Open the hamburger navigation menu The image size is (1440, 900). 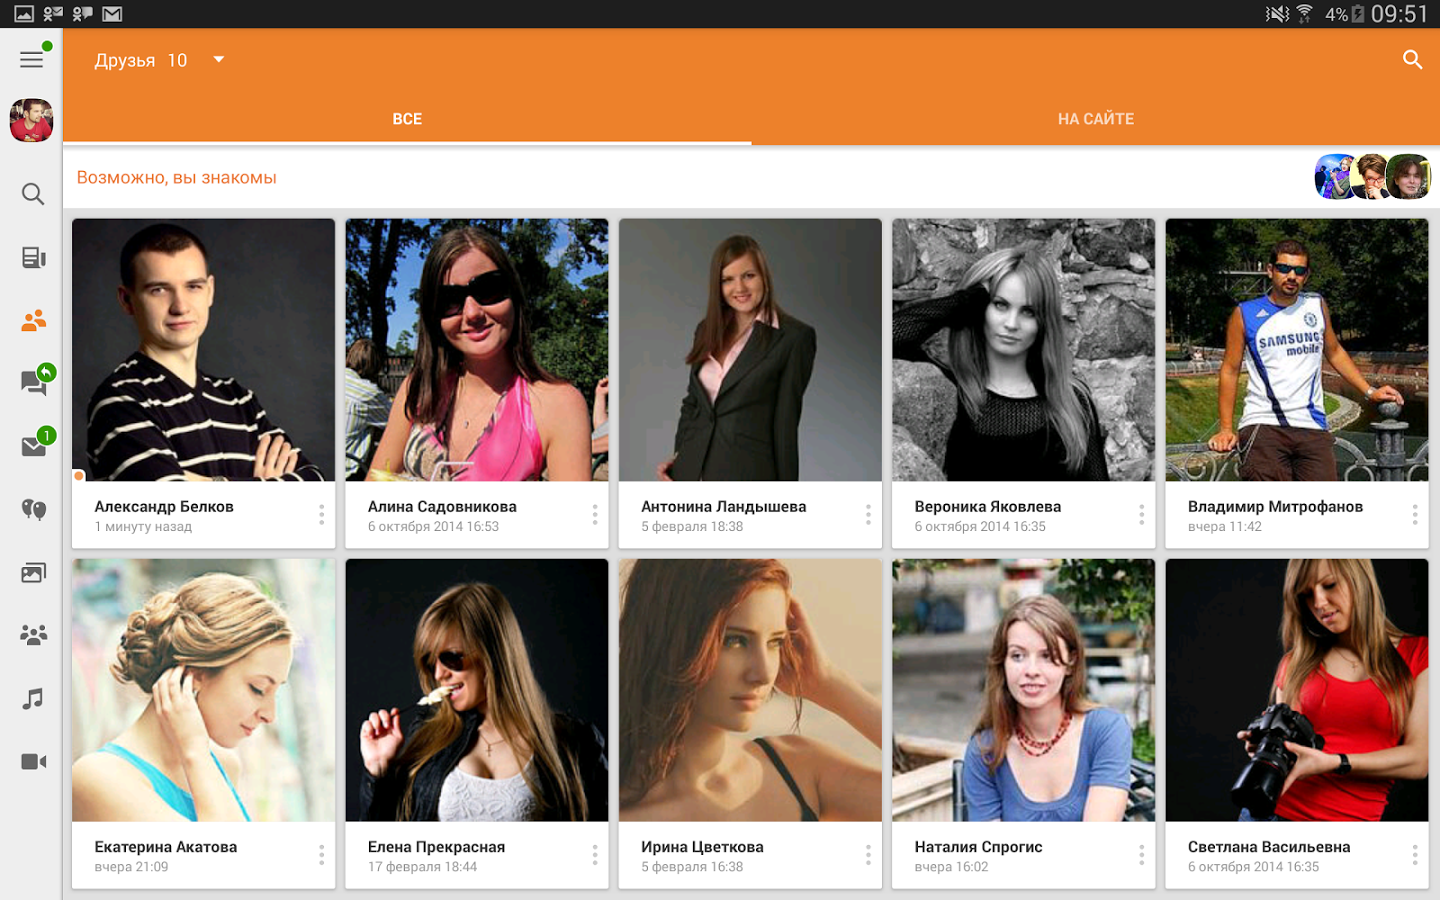[x=31, y=60]
